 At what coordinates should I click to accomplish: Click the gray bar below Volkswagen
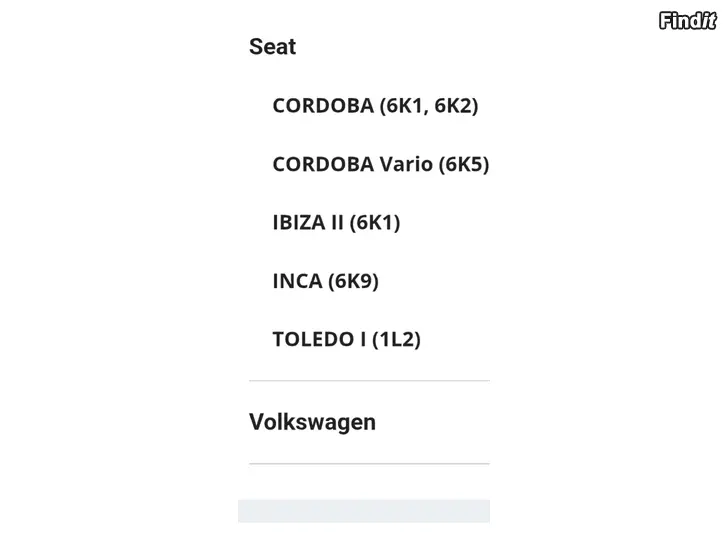click(x=364, y=511)
